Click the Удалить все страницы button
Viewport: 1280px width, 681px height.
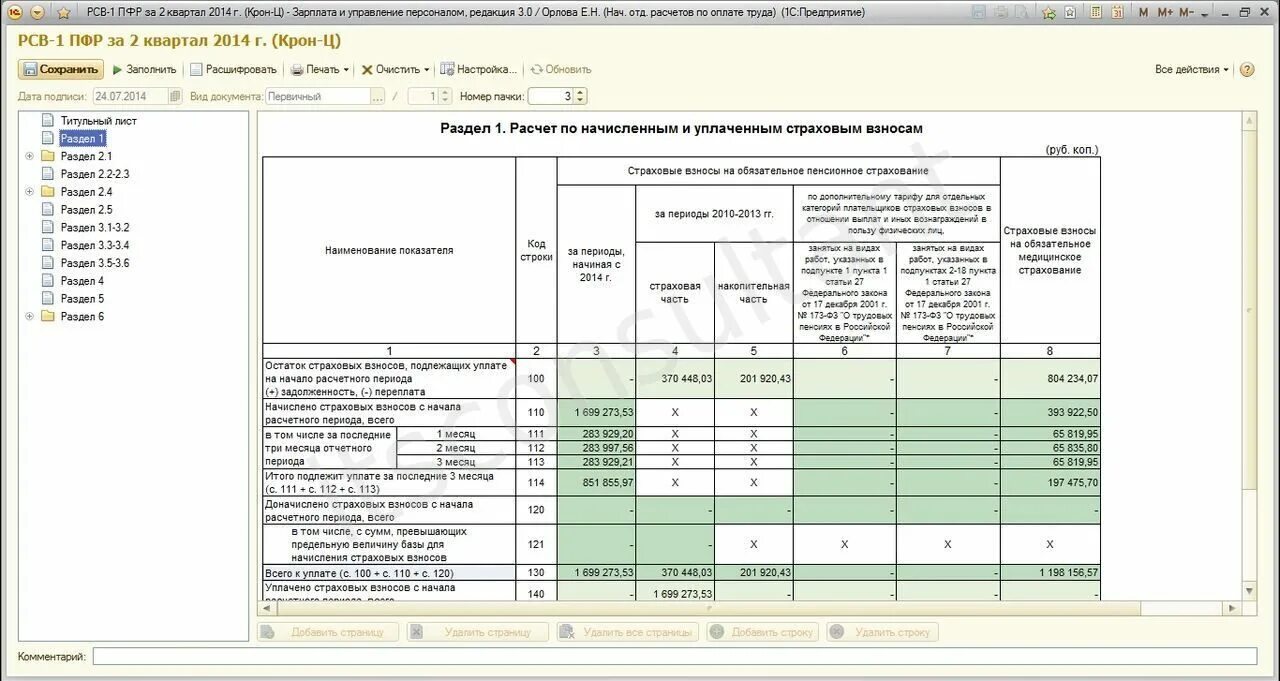click(x=627, y=632)
